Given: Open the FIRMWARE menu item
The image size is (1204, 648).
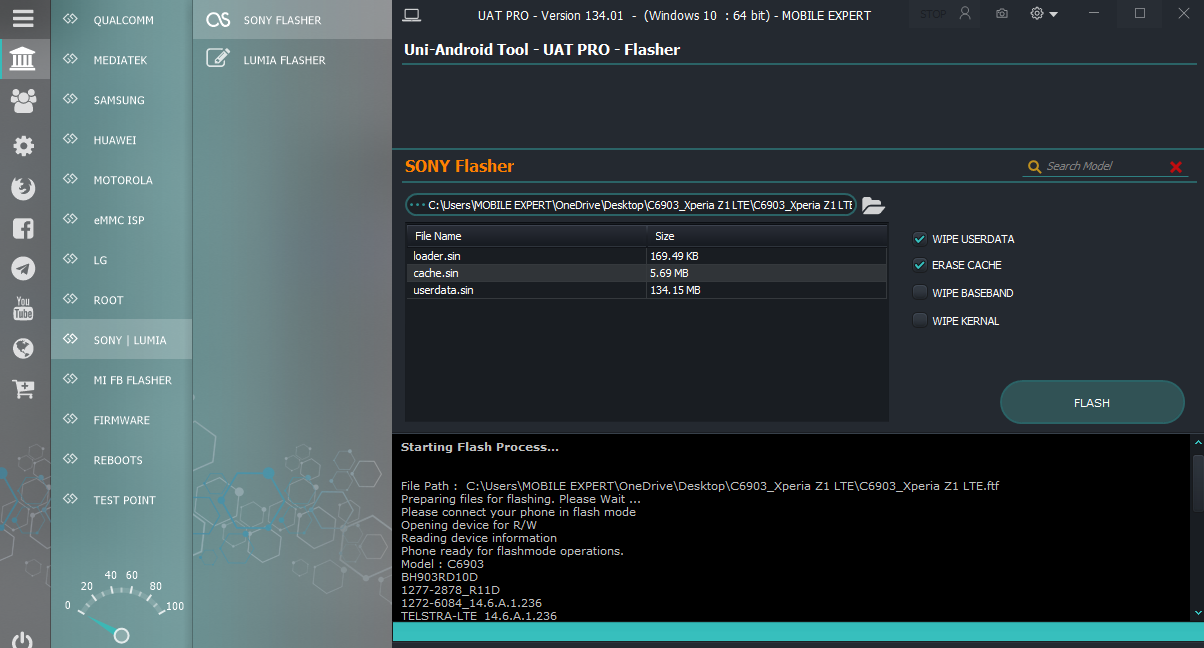Looking at the screenshot, I should point(121,420).
